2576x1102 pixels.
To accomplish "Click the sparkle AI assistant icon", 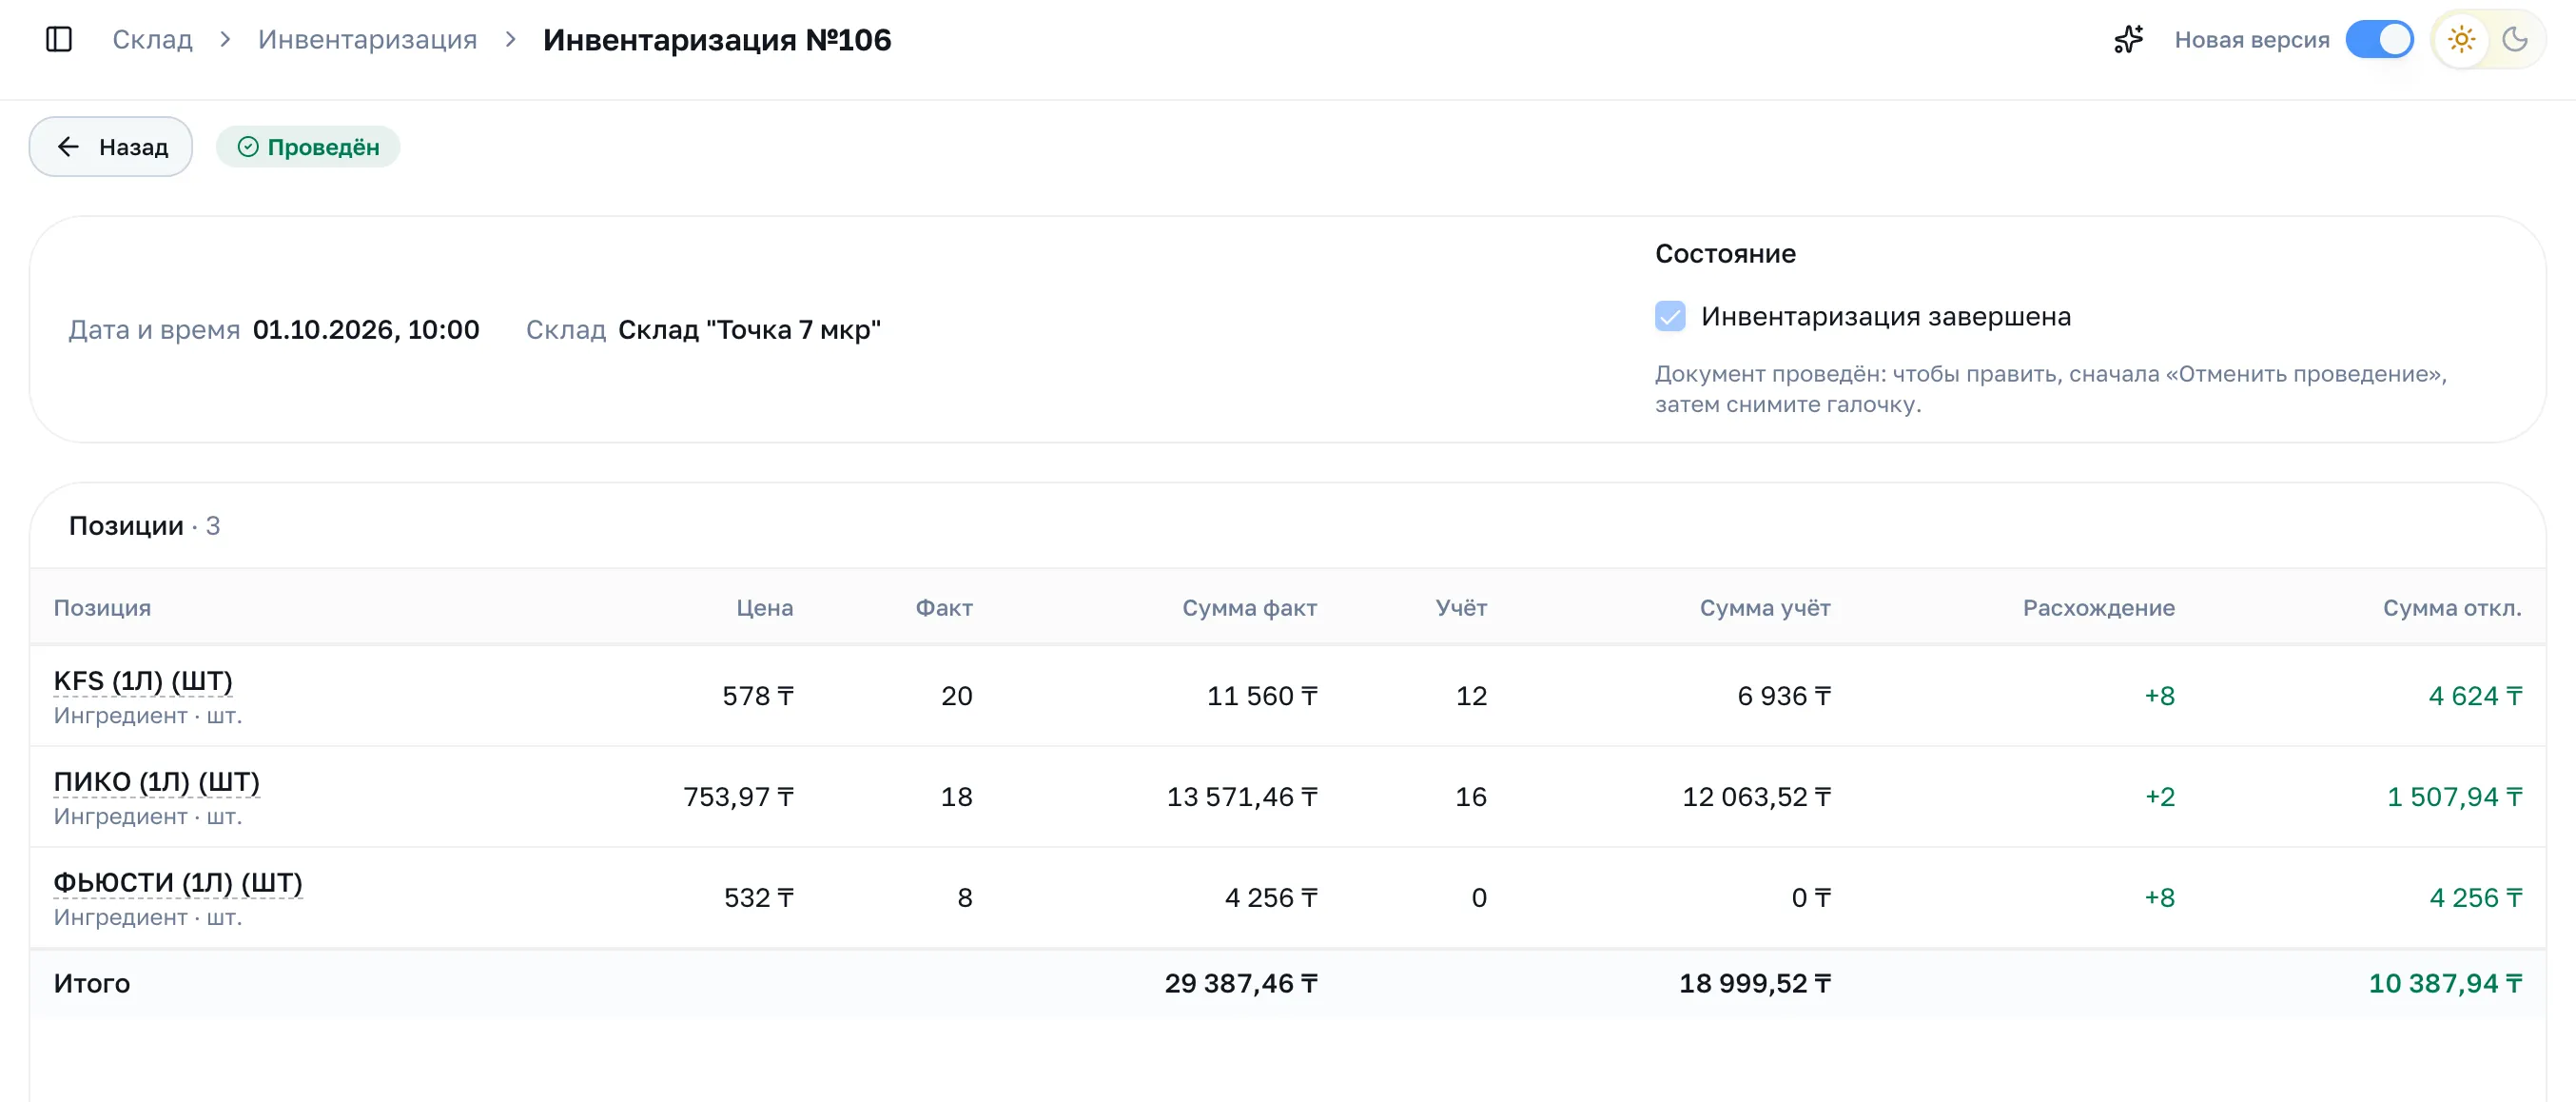I will (x=2128, y=39).
